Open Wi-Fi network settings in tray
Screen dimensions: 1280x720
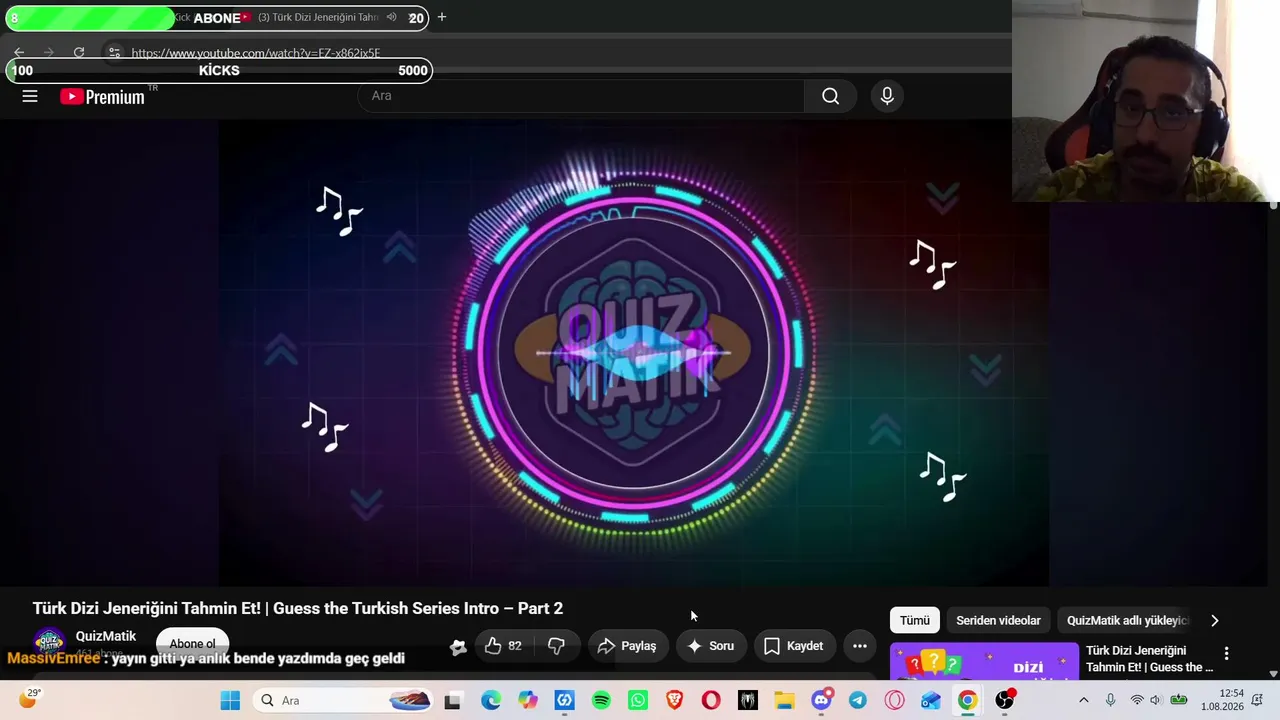pos(1136,700)
